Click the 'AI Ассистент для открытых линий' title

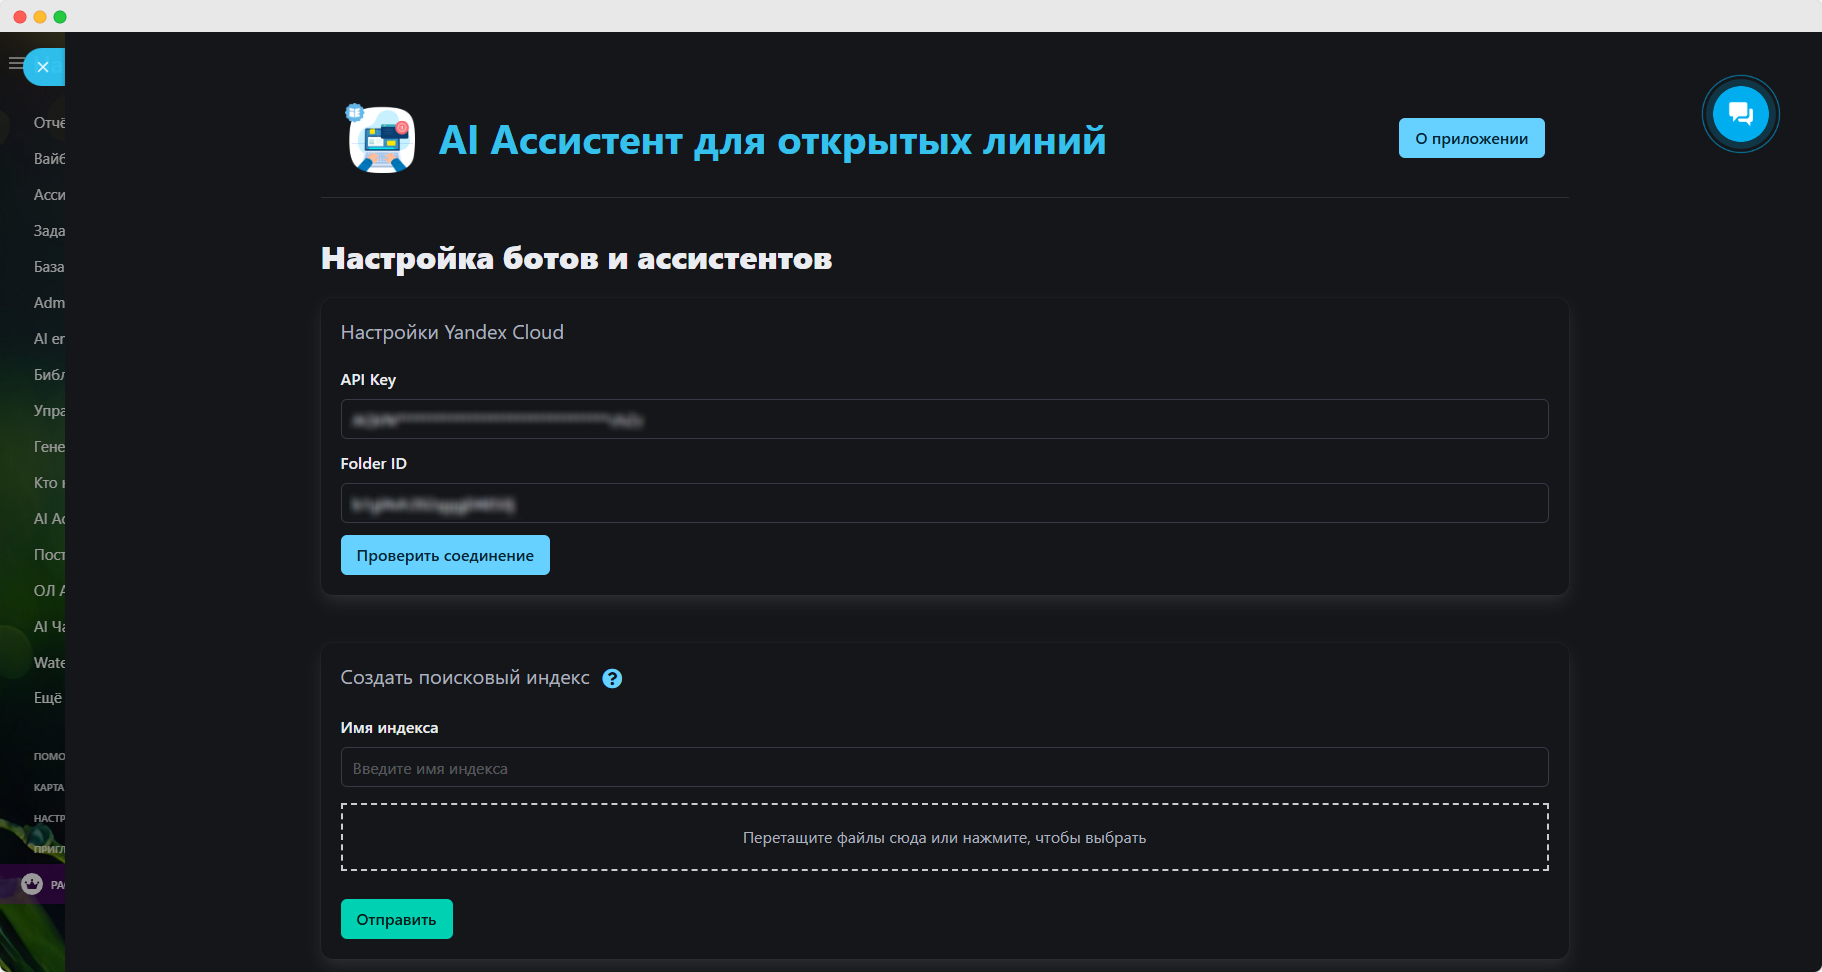(x=772, y=141)
